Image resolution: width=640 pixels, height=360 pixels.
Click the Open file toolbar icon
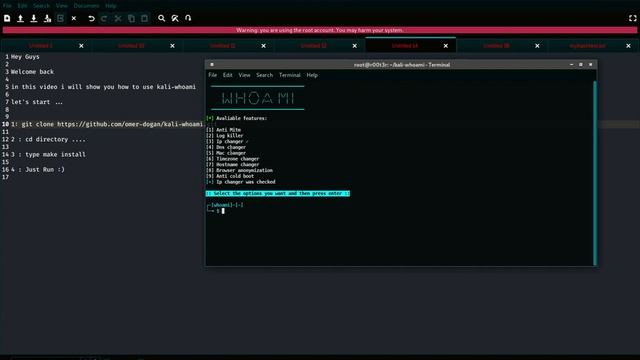click(20, 18)
